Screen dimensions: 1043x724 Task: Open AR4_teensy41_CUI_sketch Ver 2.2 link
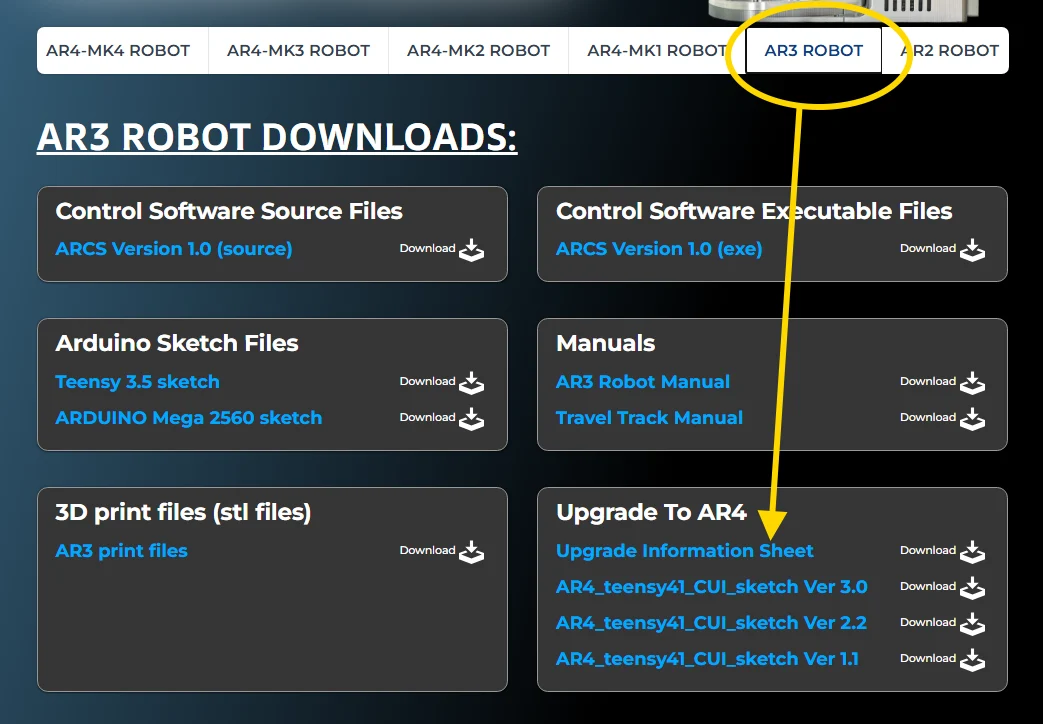click(x=711, y=623)
